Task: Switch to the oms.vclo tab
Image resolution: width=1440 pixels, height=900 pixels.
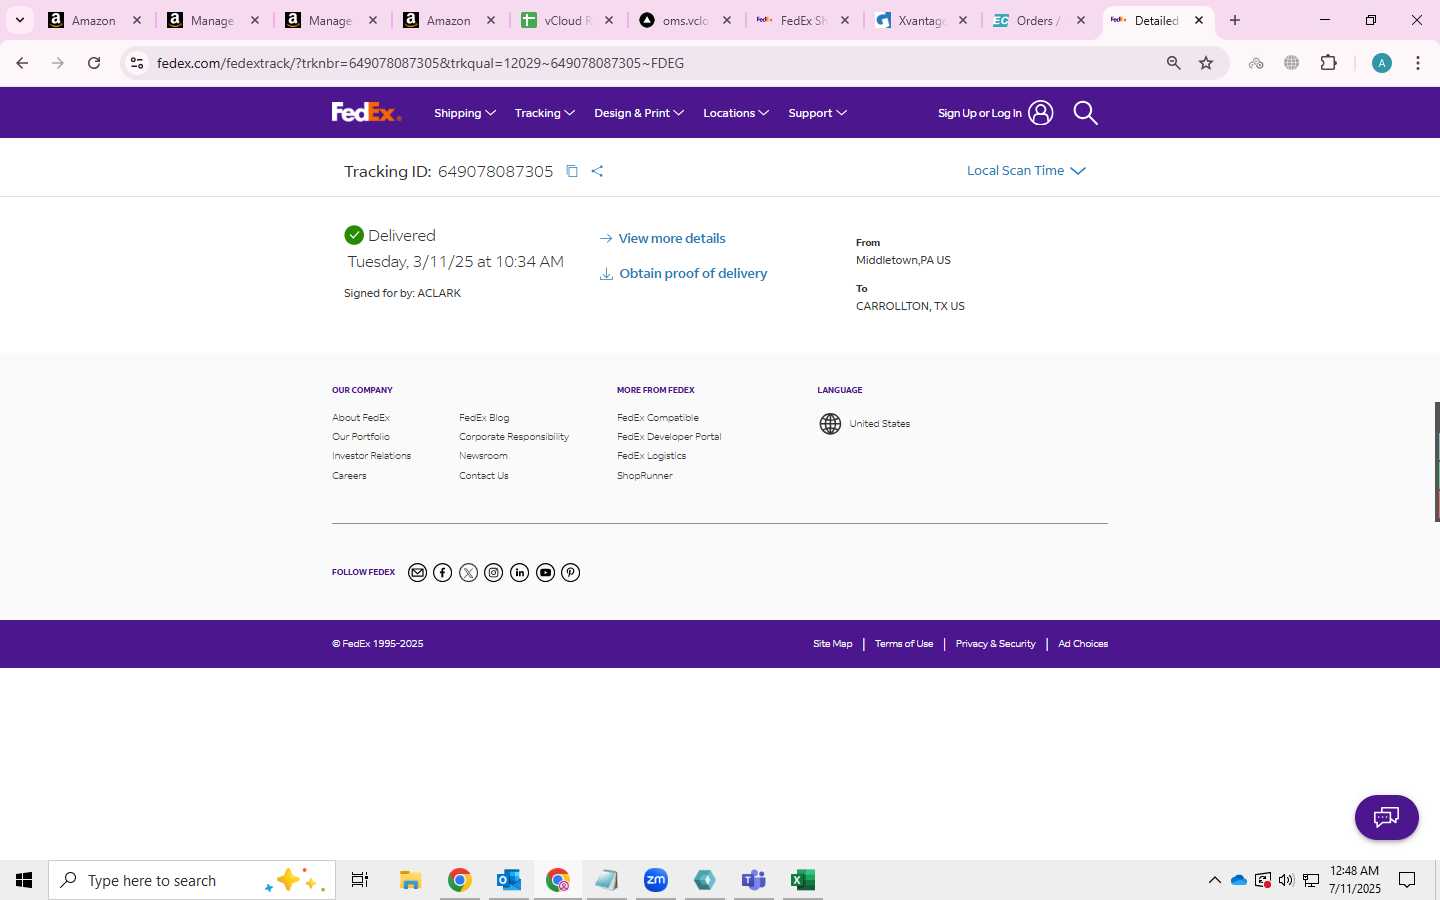Action: [686, 20]
